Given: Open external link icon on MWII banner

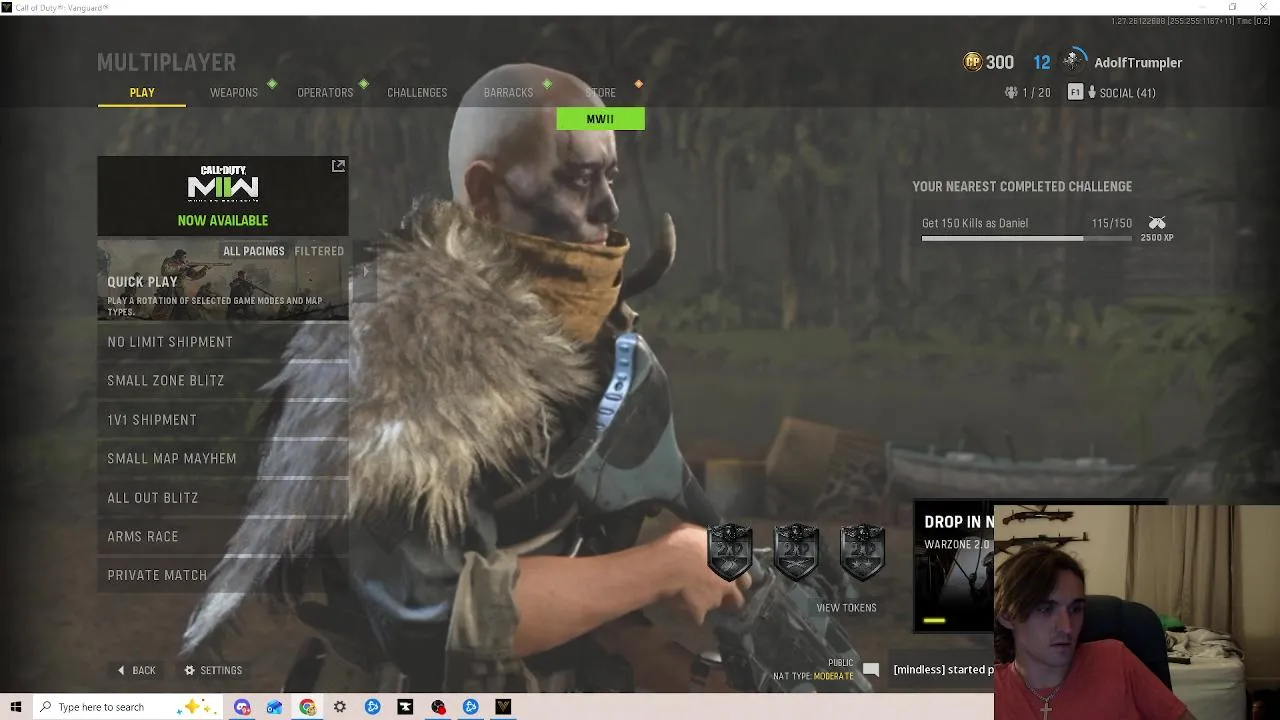Looking at the screenshot, I should 338,166.
